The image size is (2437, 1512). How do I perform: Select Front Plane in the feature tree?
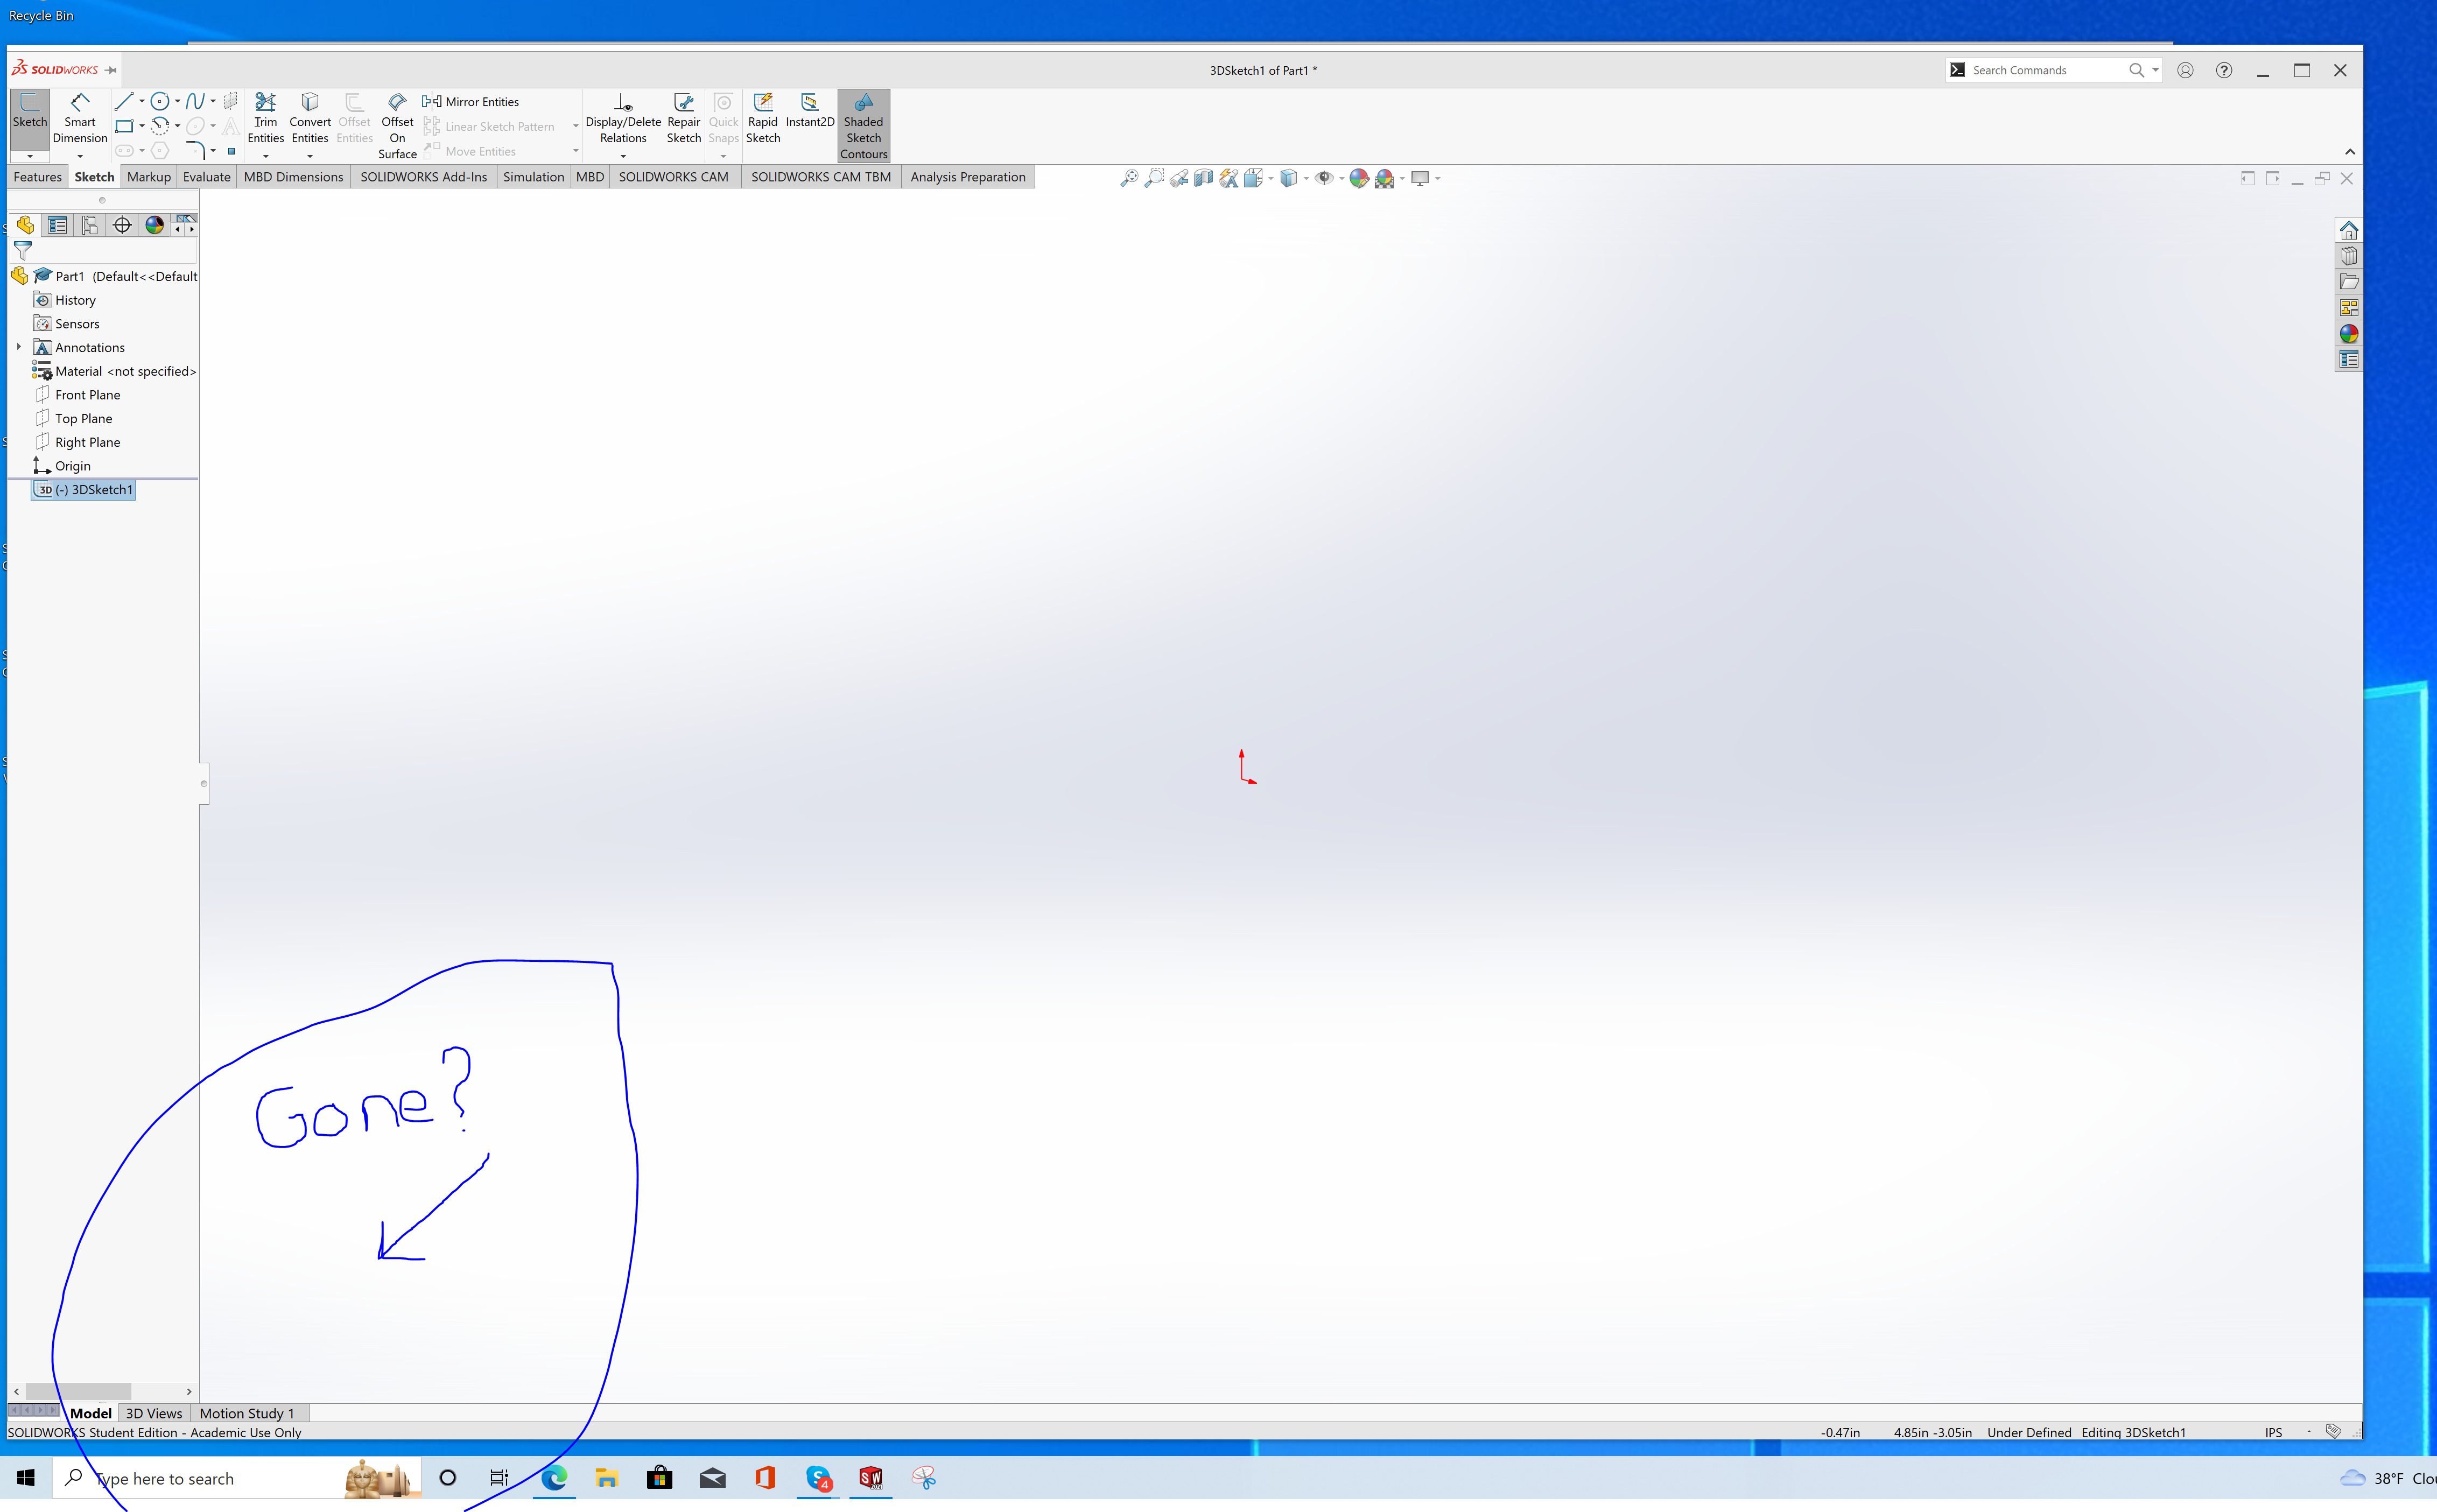[x=87, y=395]
